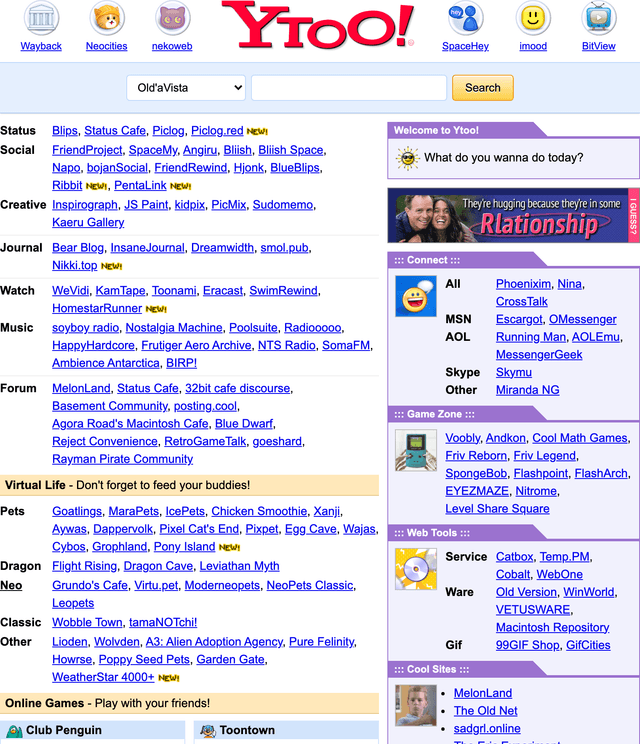Visit the Kaeru Gallery link
This screenshot has height=744, width=640.
(x=88, y=223)
